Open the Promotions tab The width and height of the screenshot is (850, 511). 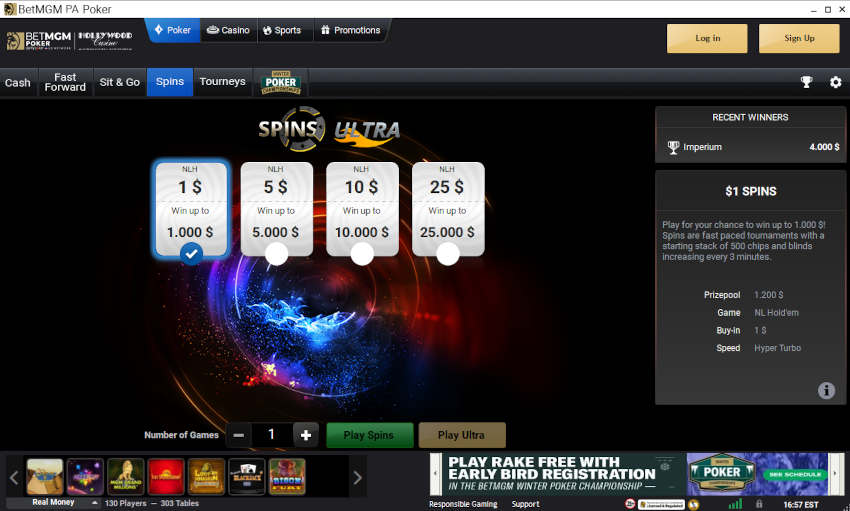(x=351, y=30)
